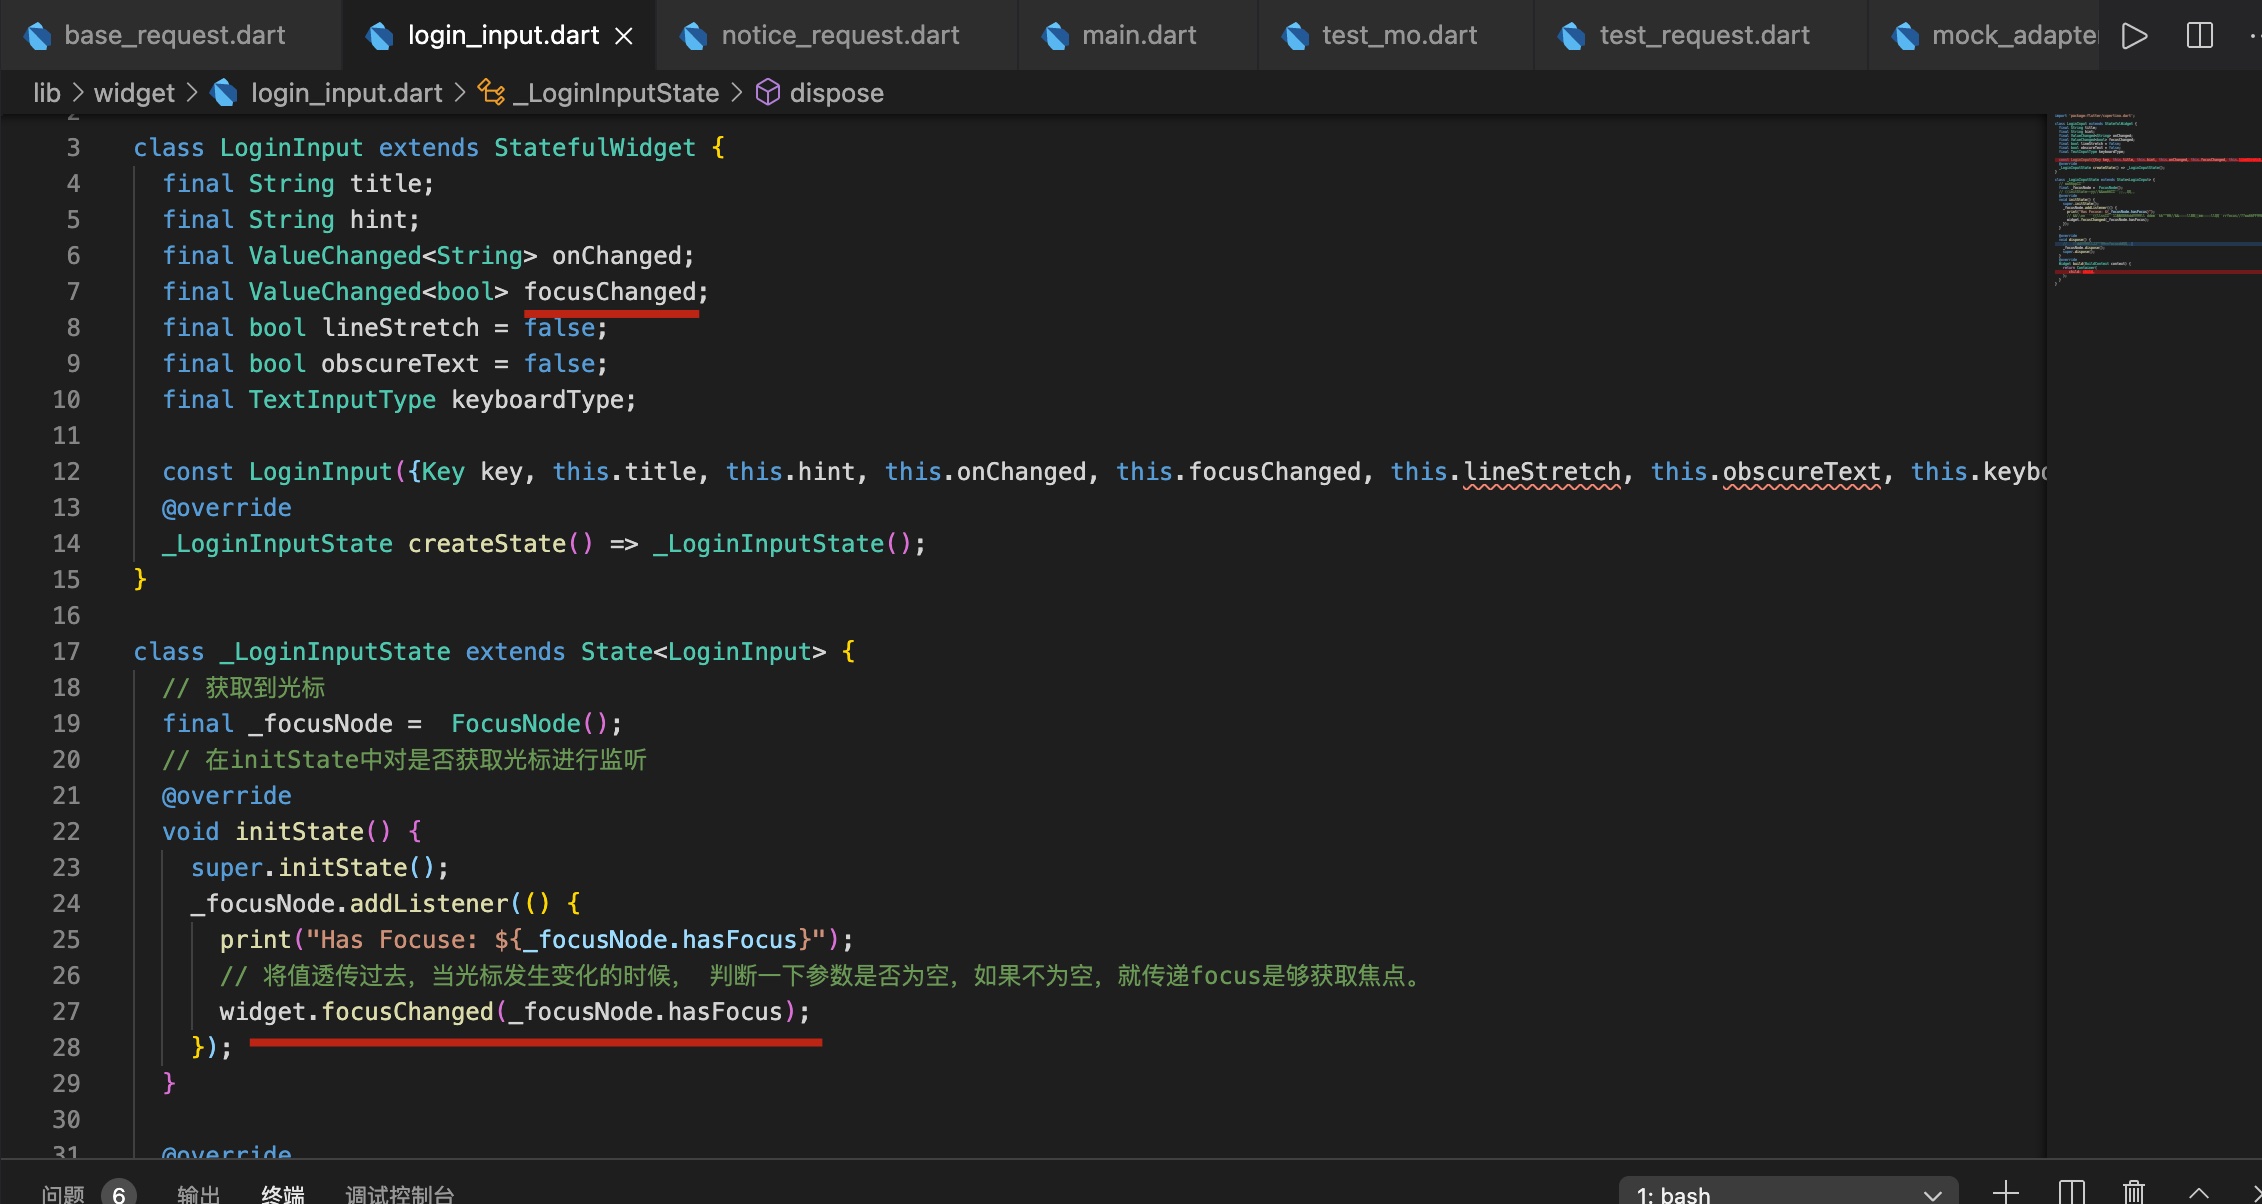This screenshot has height=1204, width=2262.
Task: Click 'keyboardType' on line 10
Action: pos(537,400)
